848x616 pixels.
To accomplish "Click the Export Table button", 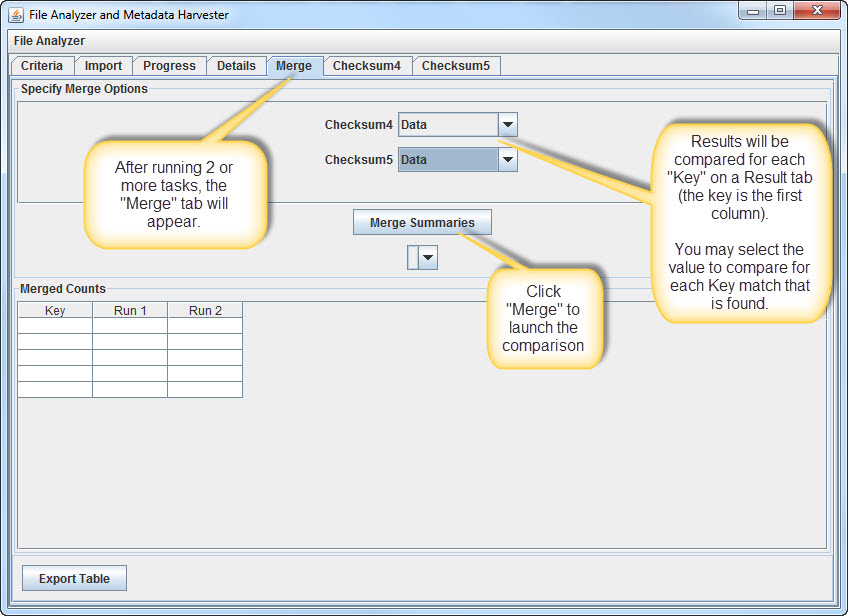I will [74, 578].
